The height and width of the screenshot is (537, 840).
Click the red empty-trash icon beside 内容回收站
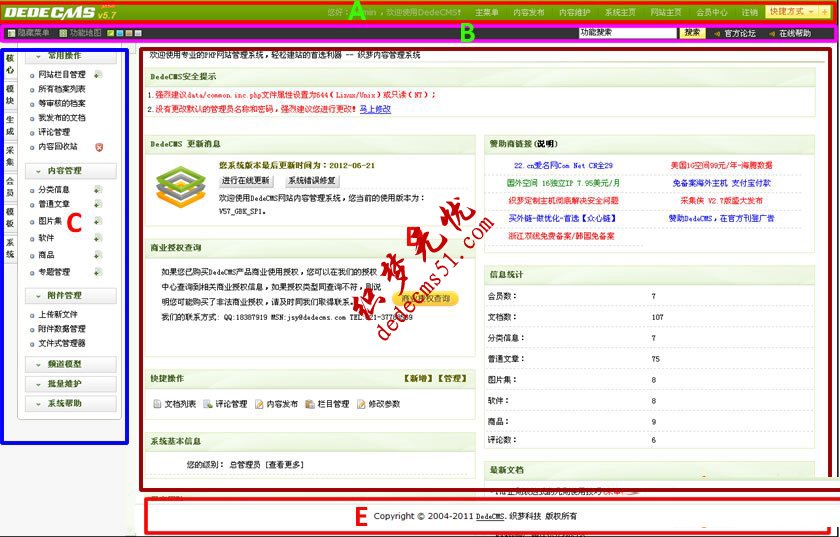pos(99,147)
